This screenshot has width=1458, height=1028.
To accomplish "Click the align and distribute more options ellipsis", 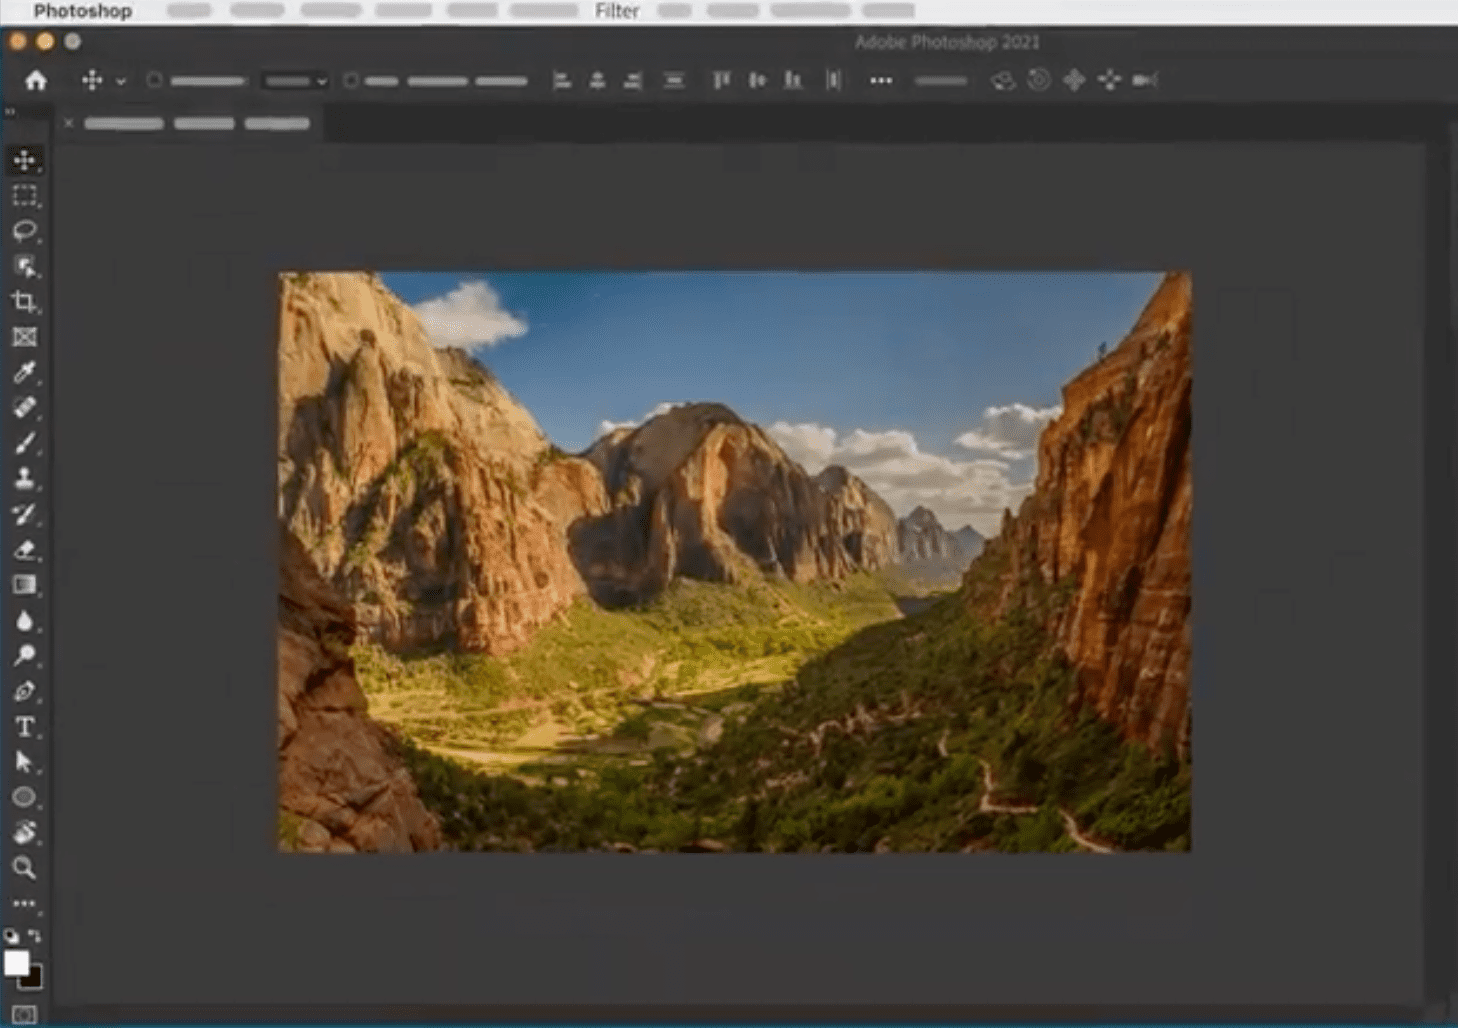I will pyautogui.click(x=880, y=80).
